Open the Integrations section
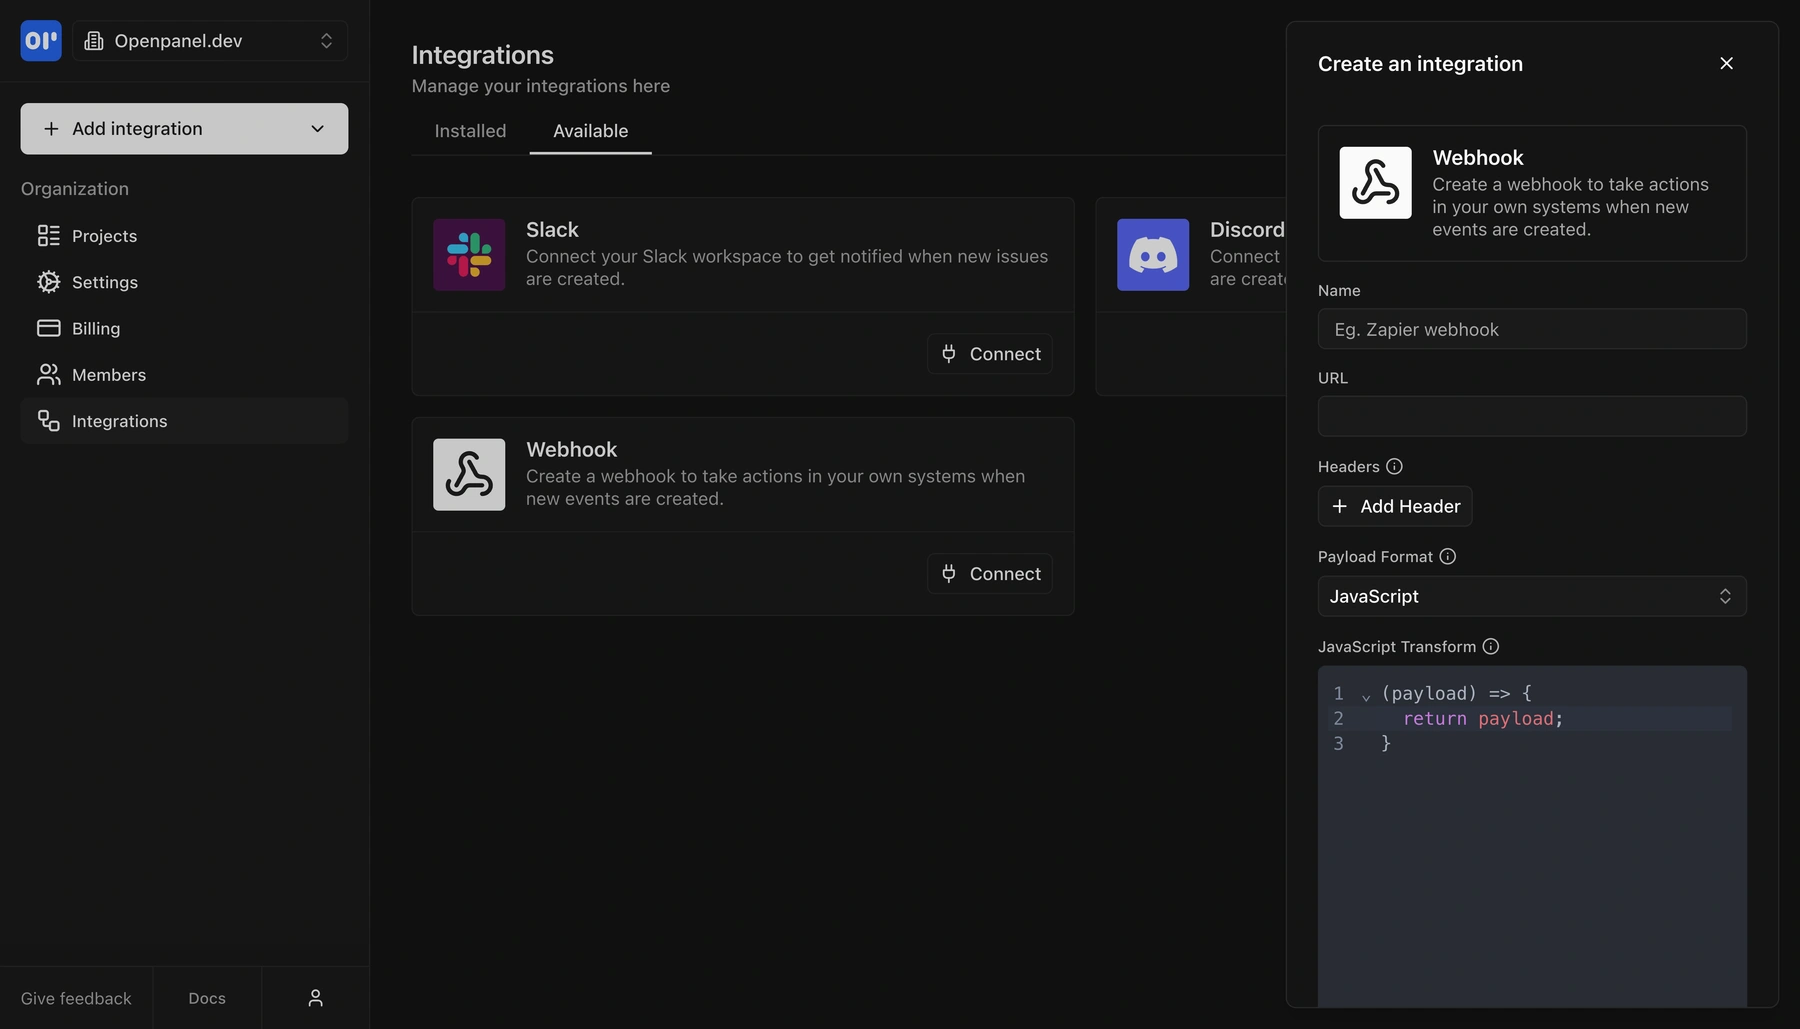 [x=119, y=420]
